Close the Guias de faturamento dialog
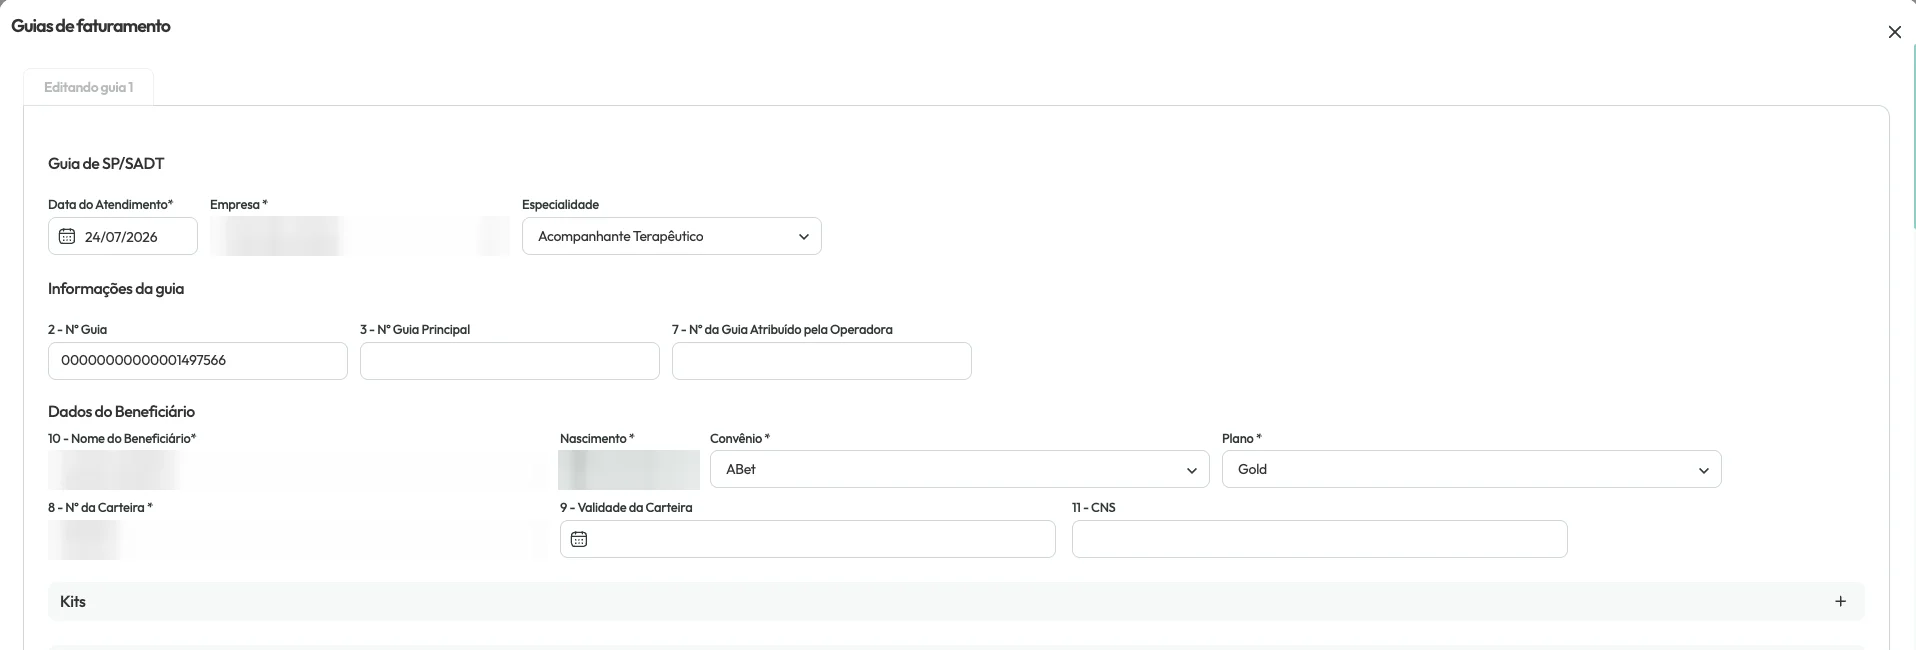This screenshot has width=1916, height=650. click(1894, 32)
